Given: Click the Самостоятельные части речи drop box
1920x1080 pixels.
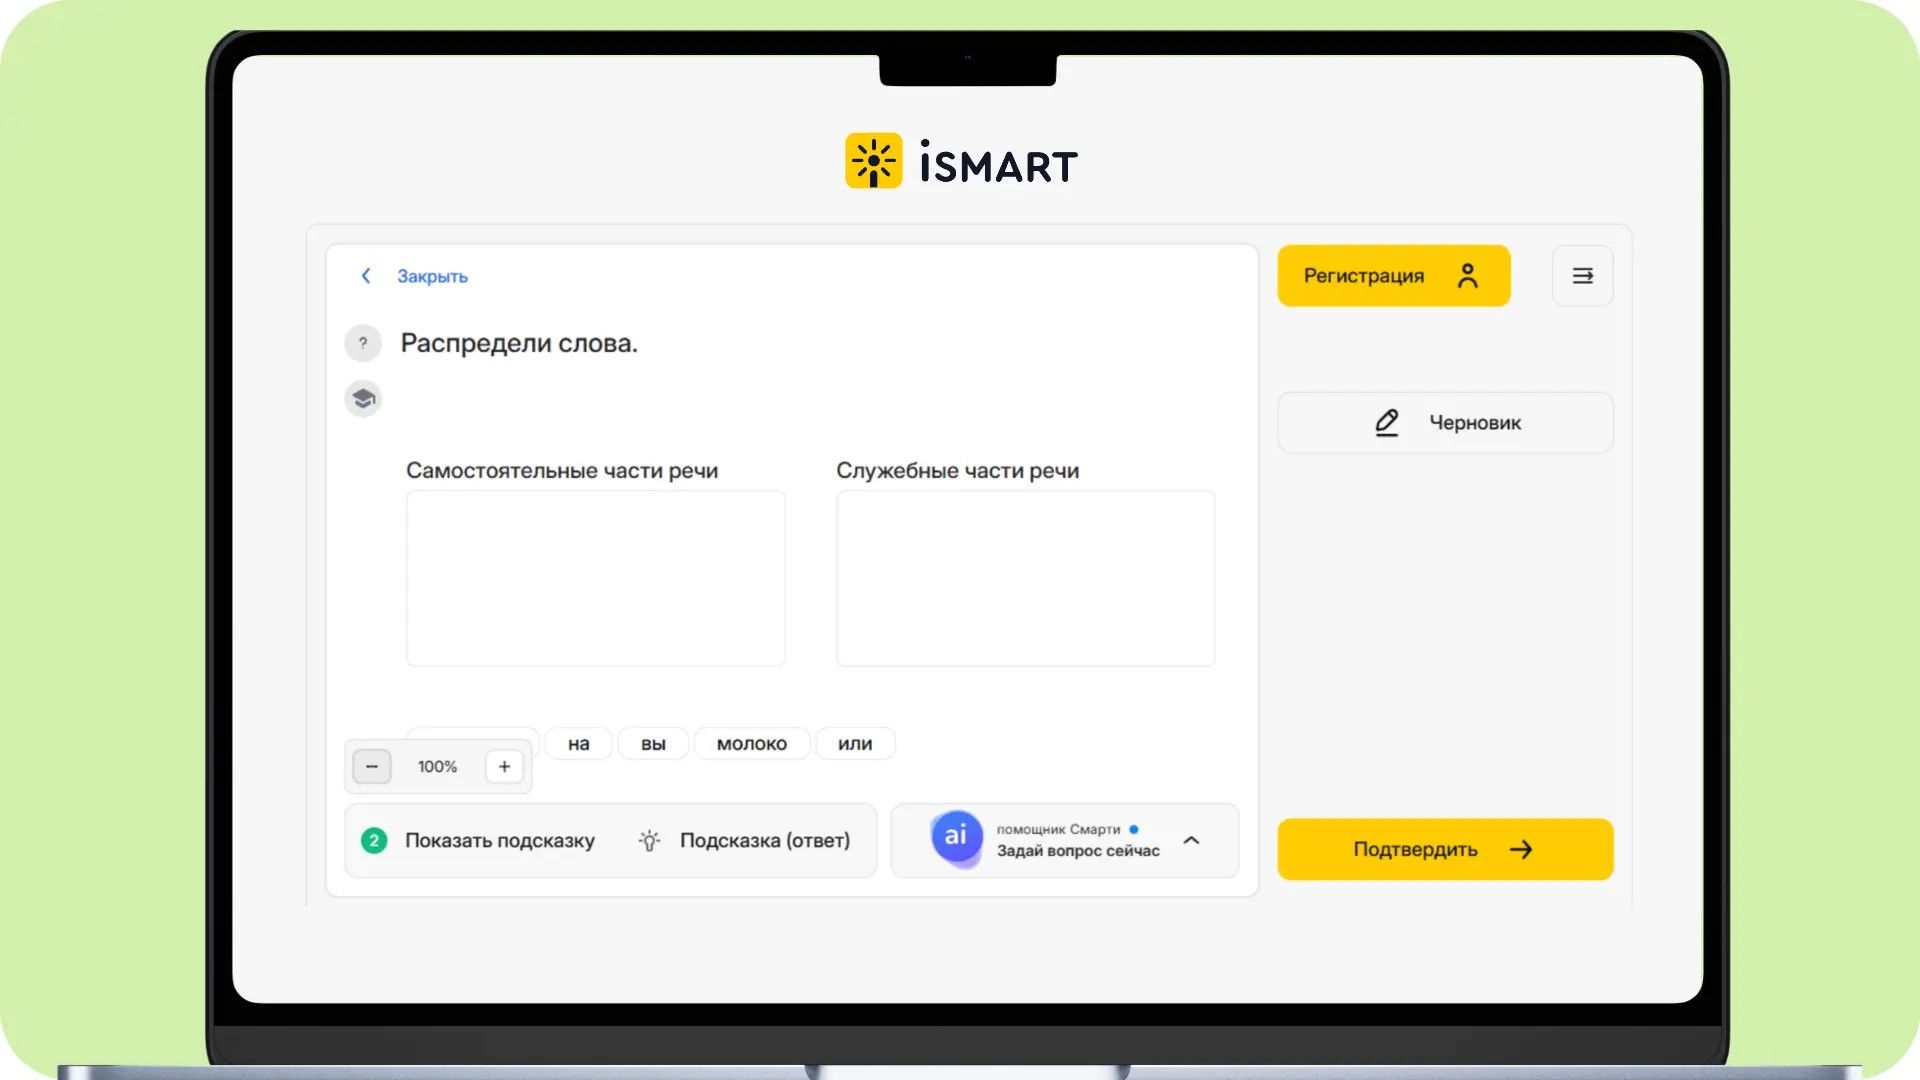Looking at the screenshot, I should pyautogui.click(x=595, y=578).
